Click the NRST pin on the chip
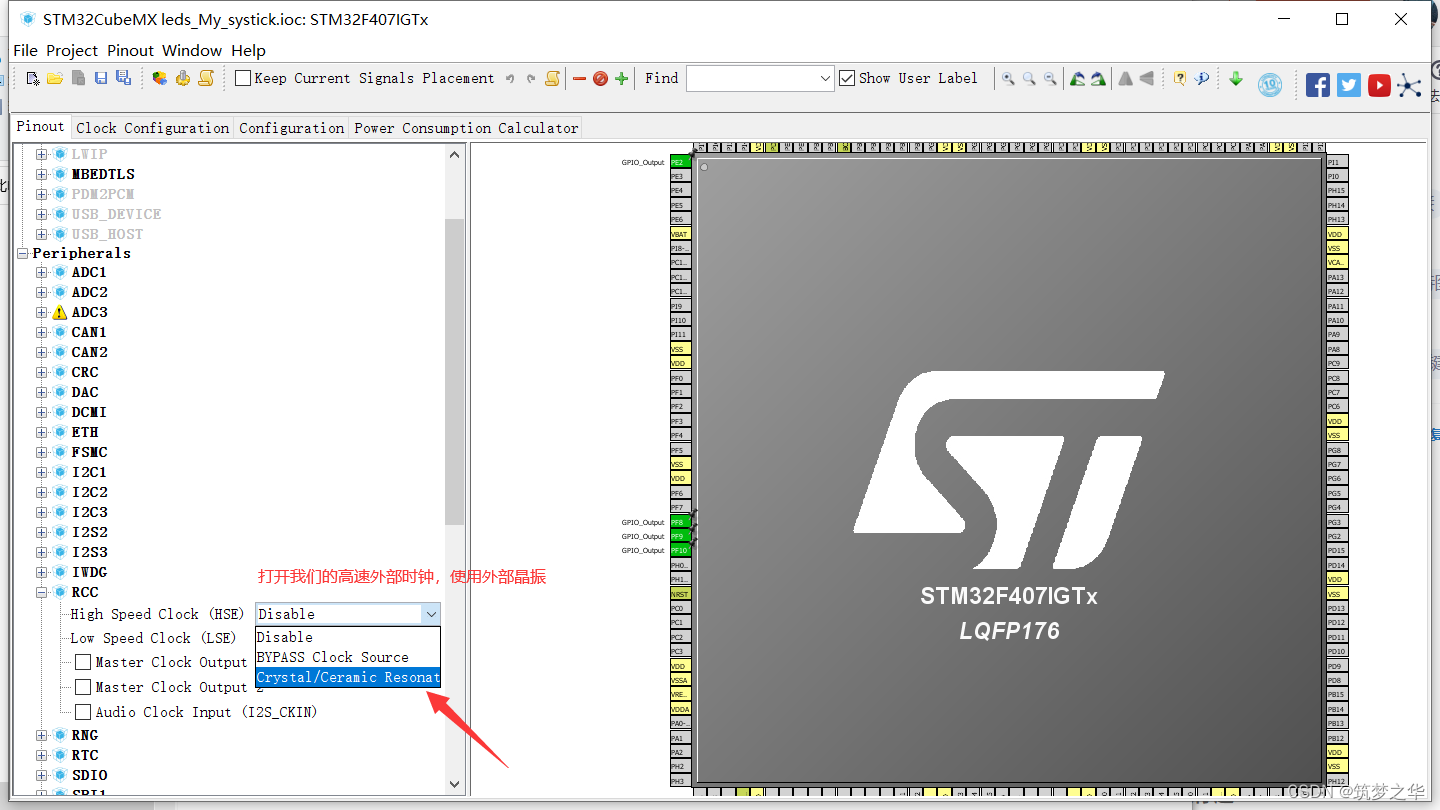The width and height of the screenshot is (1440, 810). 680,594
